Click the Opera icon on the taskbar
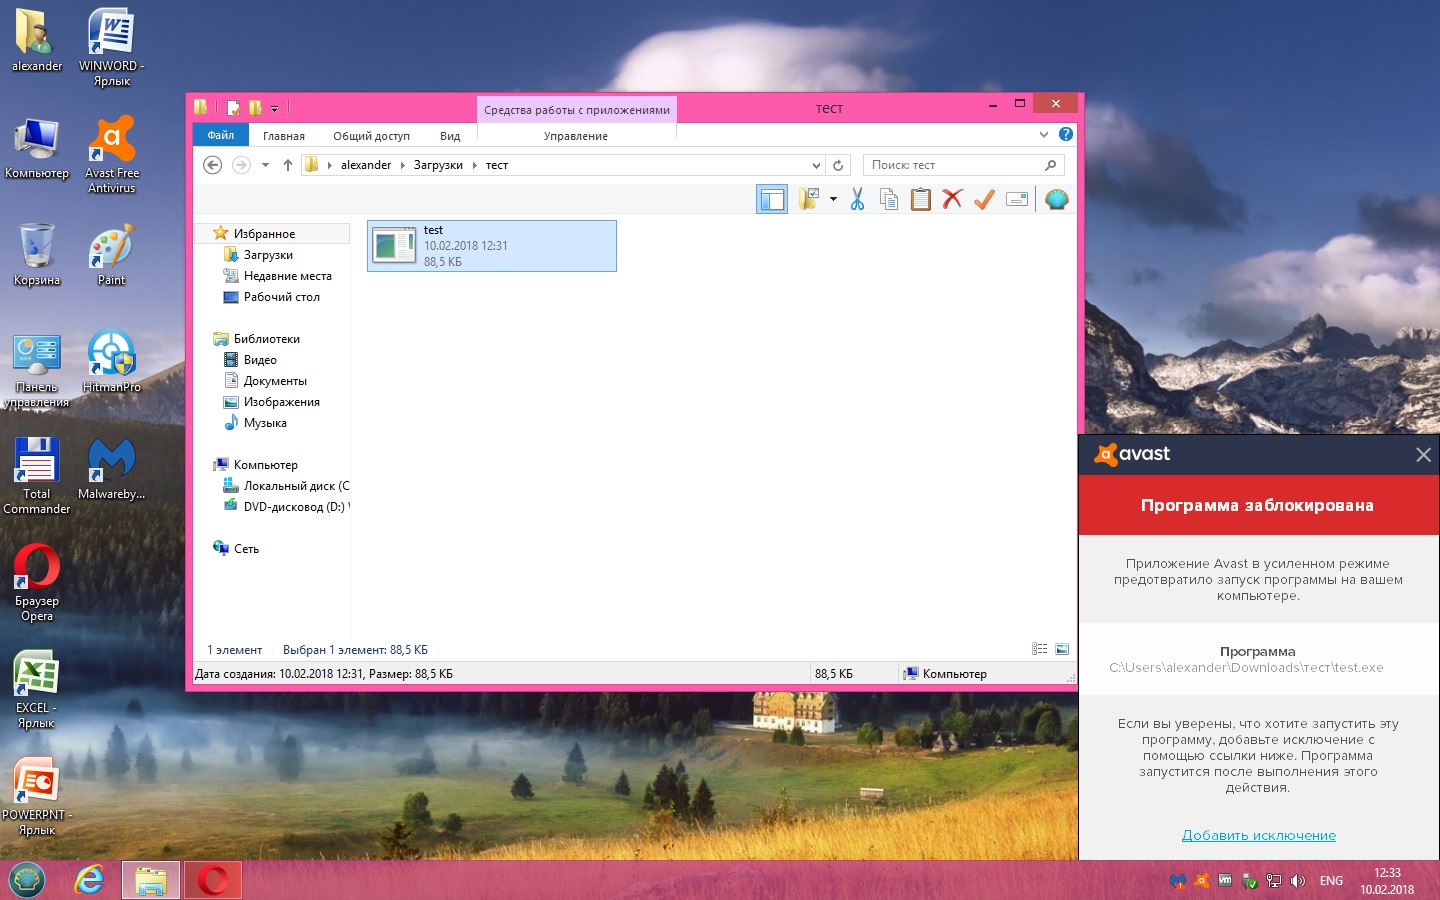Viewport: 1440px width, 900px height. point(212,880)
